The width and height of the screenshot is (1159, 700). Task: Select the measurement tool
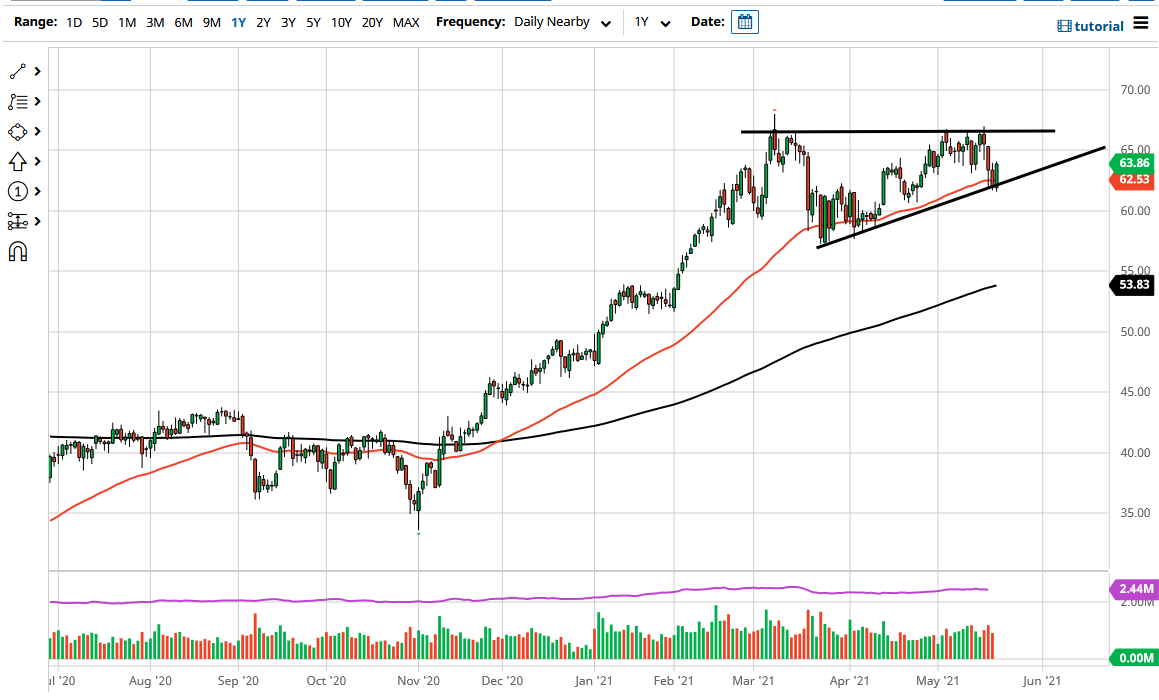[x=18, y=221]
